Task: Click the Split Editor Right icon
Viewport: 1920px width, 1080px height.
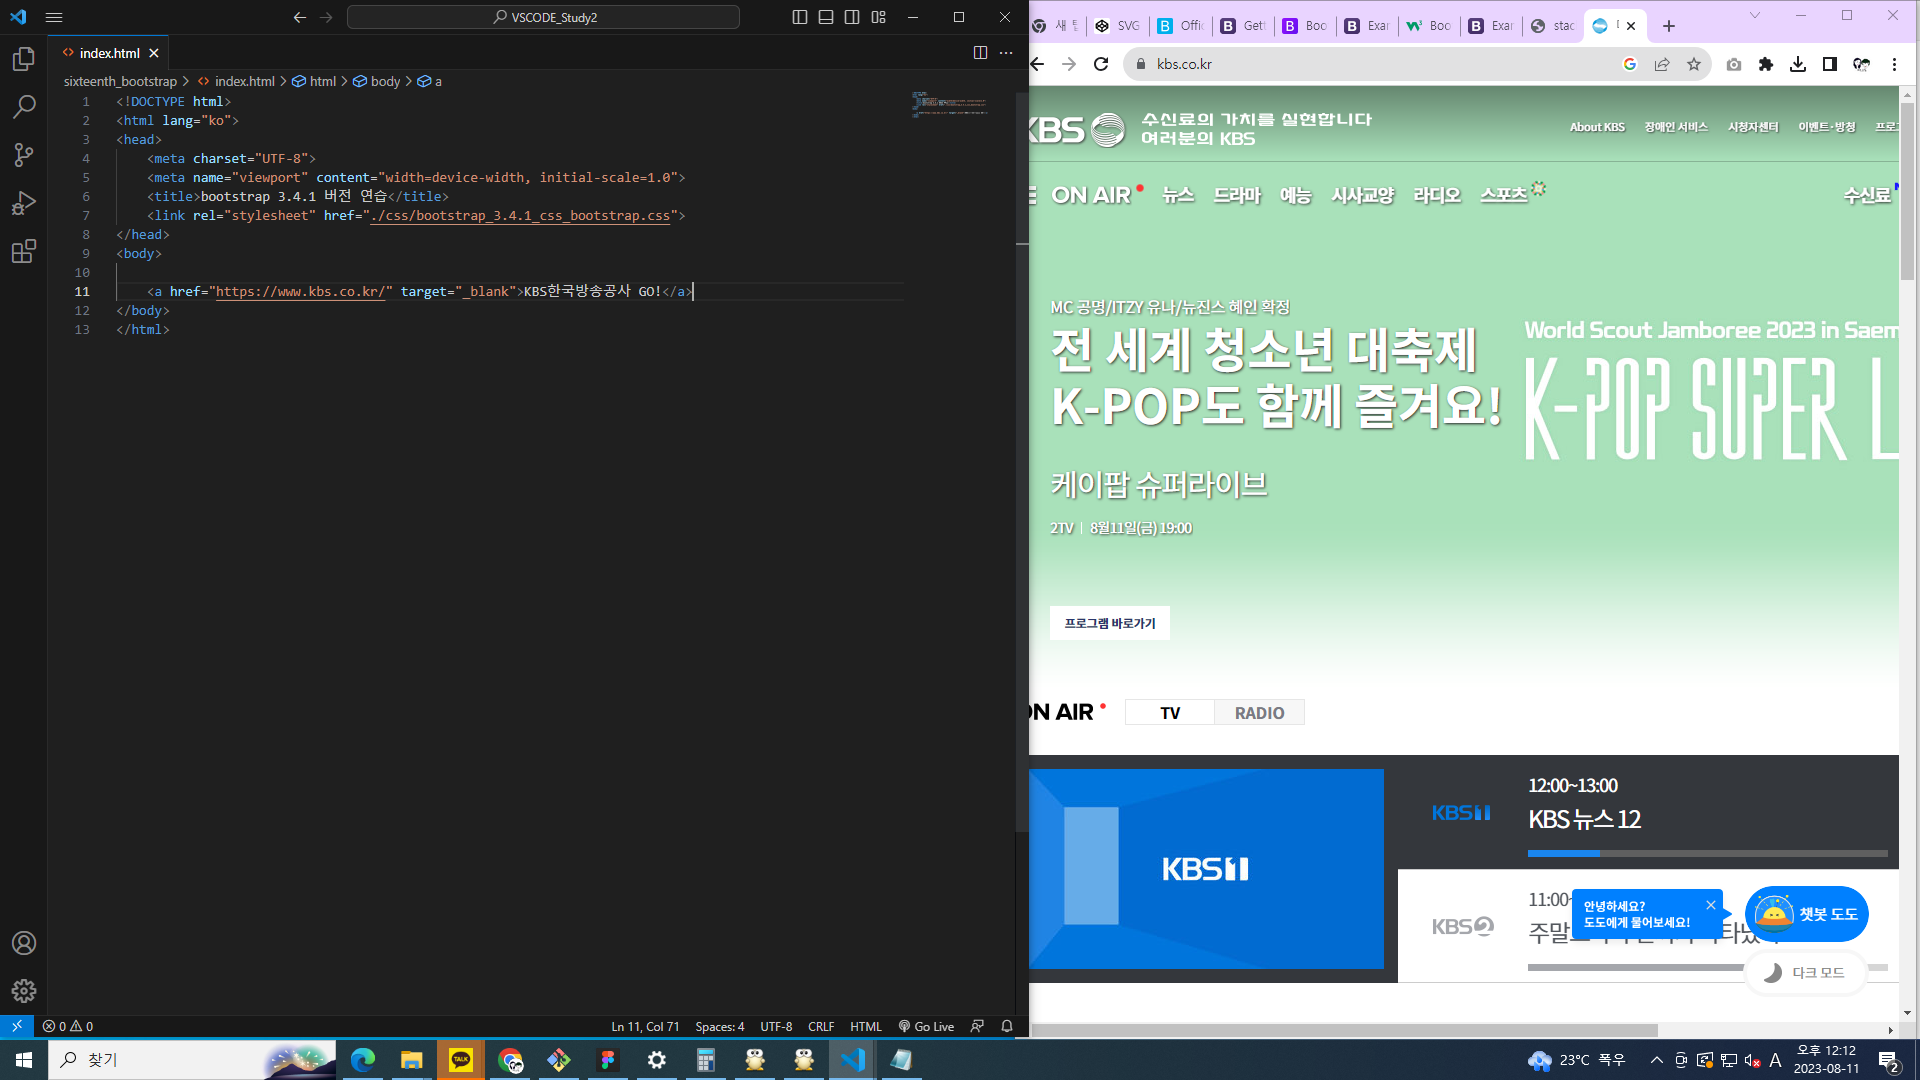Action: coord(980,53)
